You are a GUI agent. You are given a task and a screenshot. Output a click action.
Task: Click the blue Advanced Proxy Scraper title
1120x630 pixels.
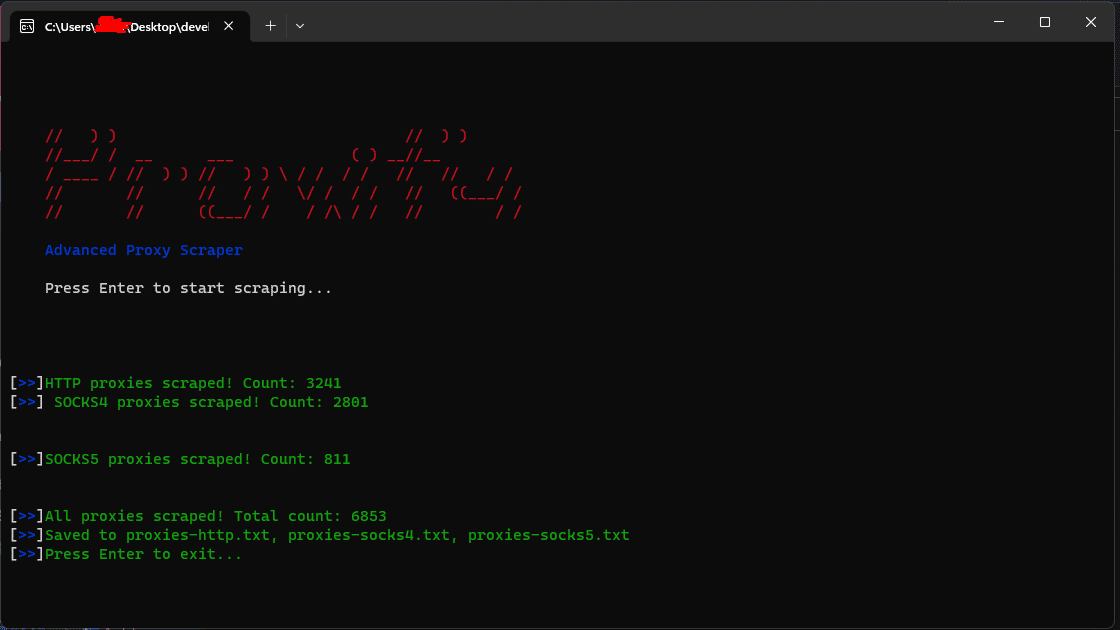142,249
